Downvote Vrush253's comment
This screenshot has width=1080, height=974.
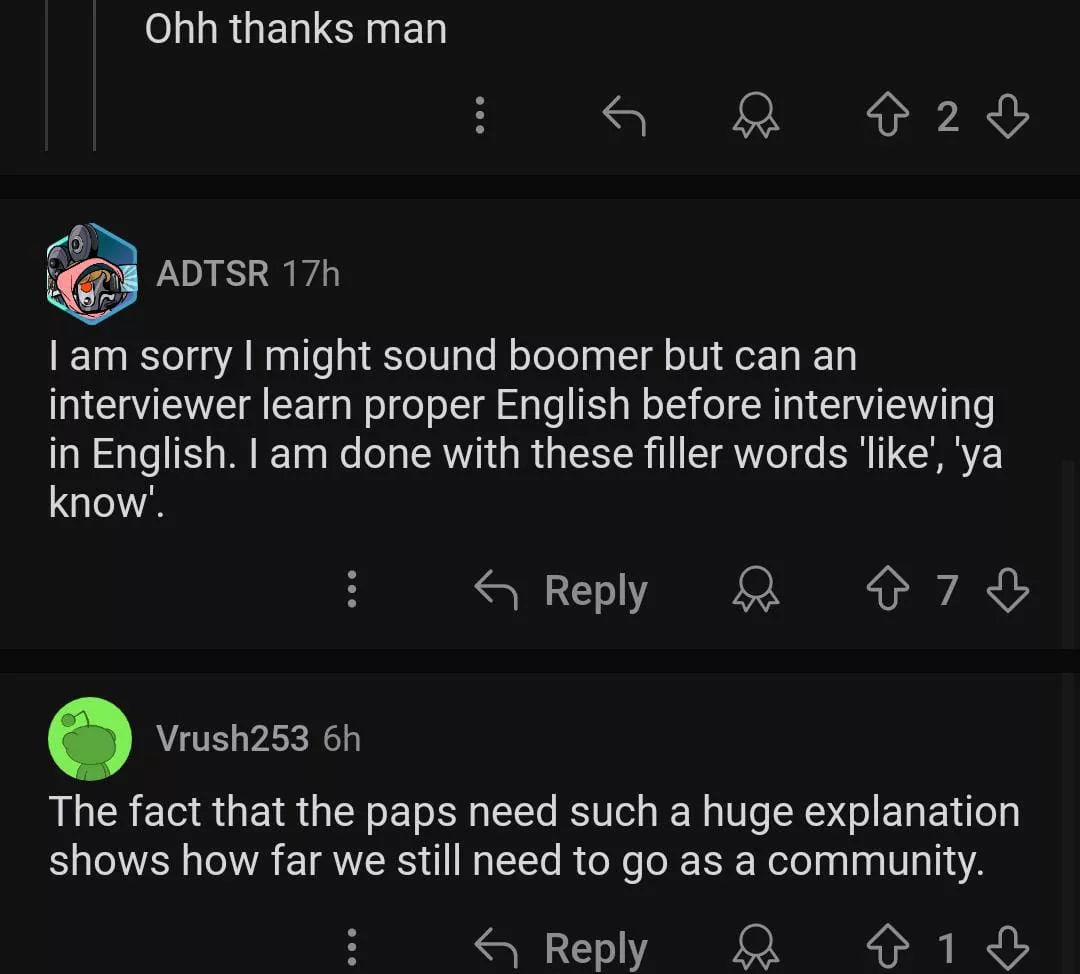pyautogui.click(x=1007, y=946)
